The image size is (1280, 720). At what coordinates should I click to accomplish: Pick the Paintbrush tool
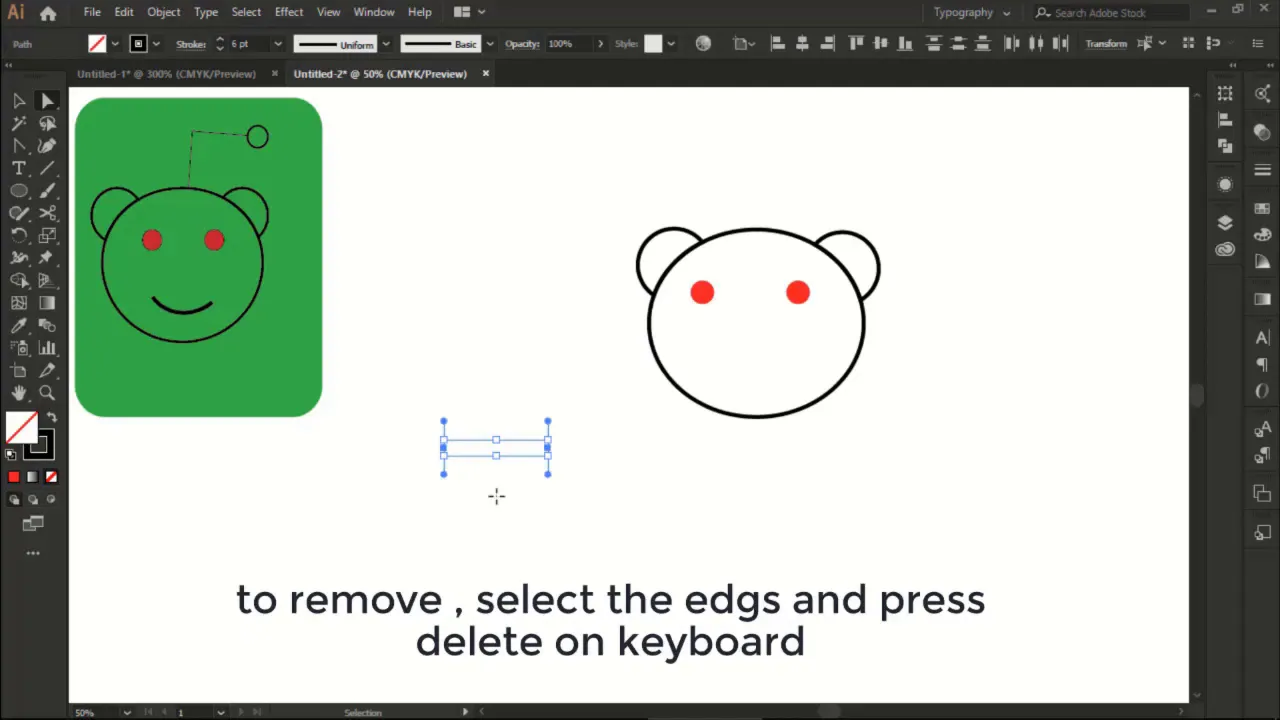point(47,191)
